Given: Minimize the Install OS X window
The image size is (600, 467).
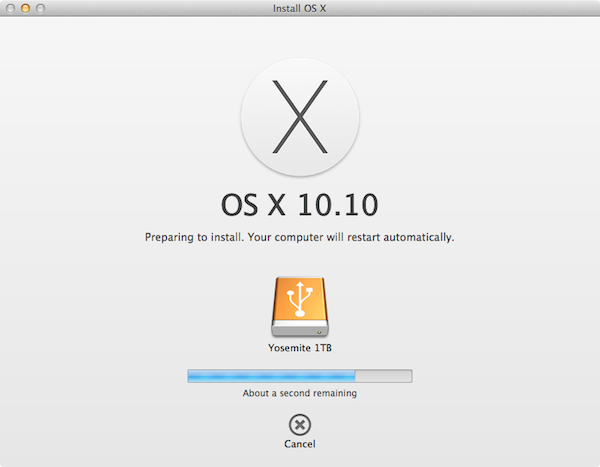Looking at the screenshot, I should pos(25,8).
